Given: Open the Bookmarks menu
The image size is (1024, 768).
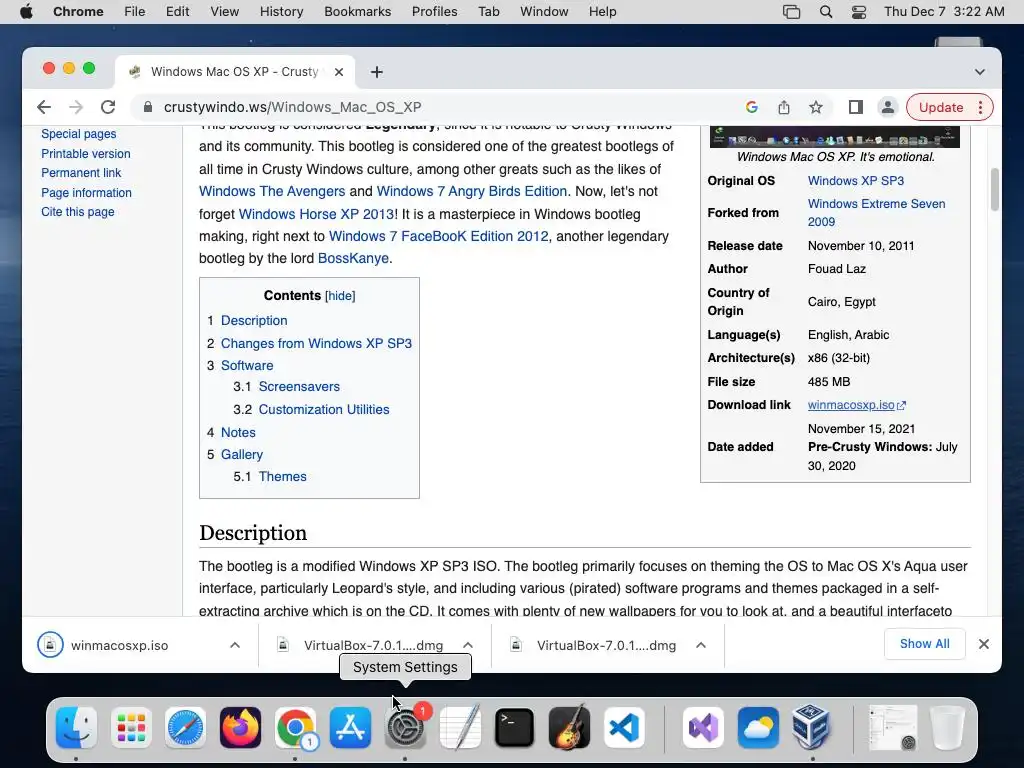Looking at the screenshot, I should (x=358, y=12).
